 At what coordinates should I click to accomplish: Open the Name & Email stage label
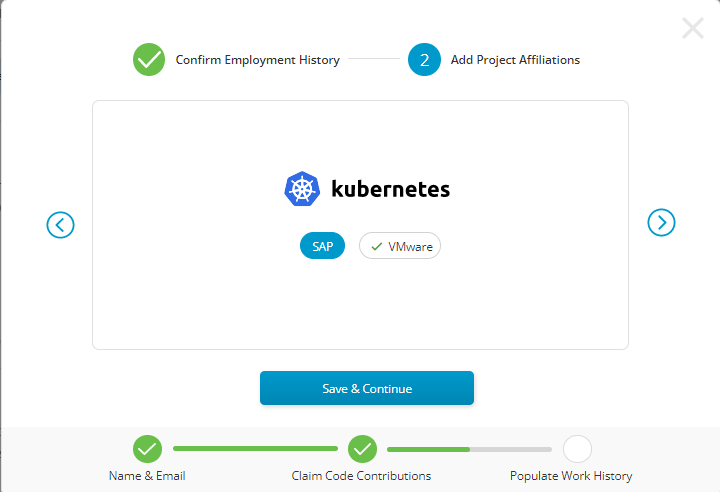click(x=147, y=476)
